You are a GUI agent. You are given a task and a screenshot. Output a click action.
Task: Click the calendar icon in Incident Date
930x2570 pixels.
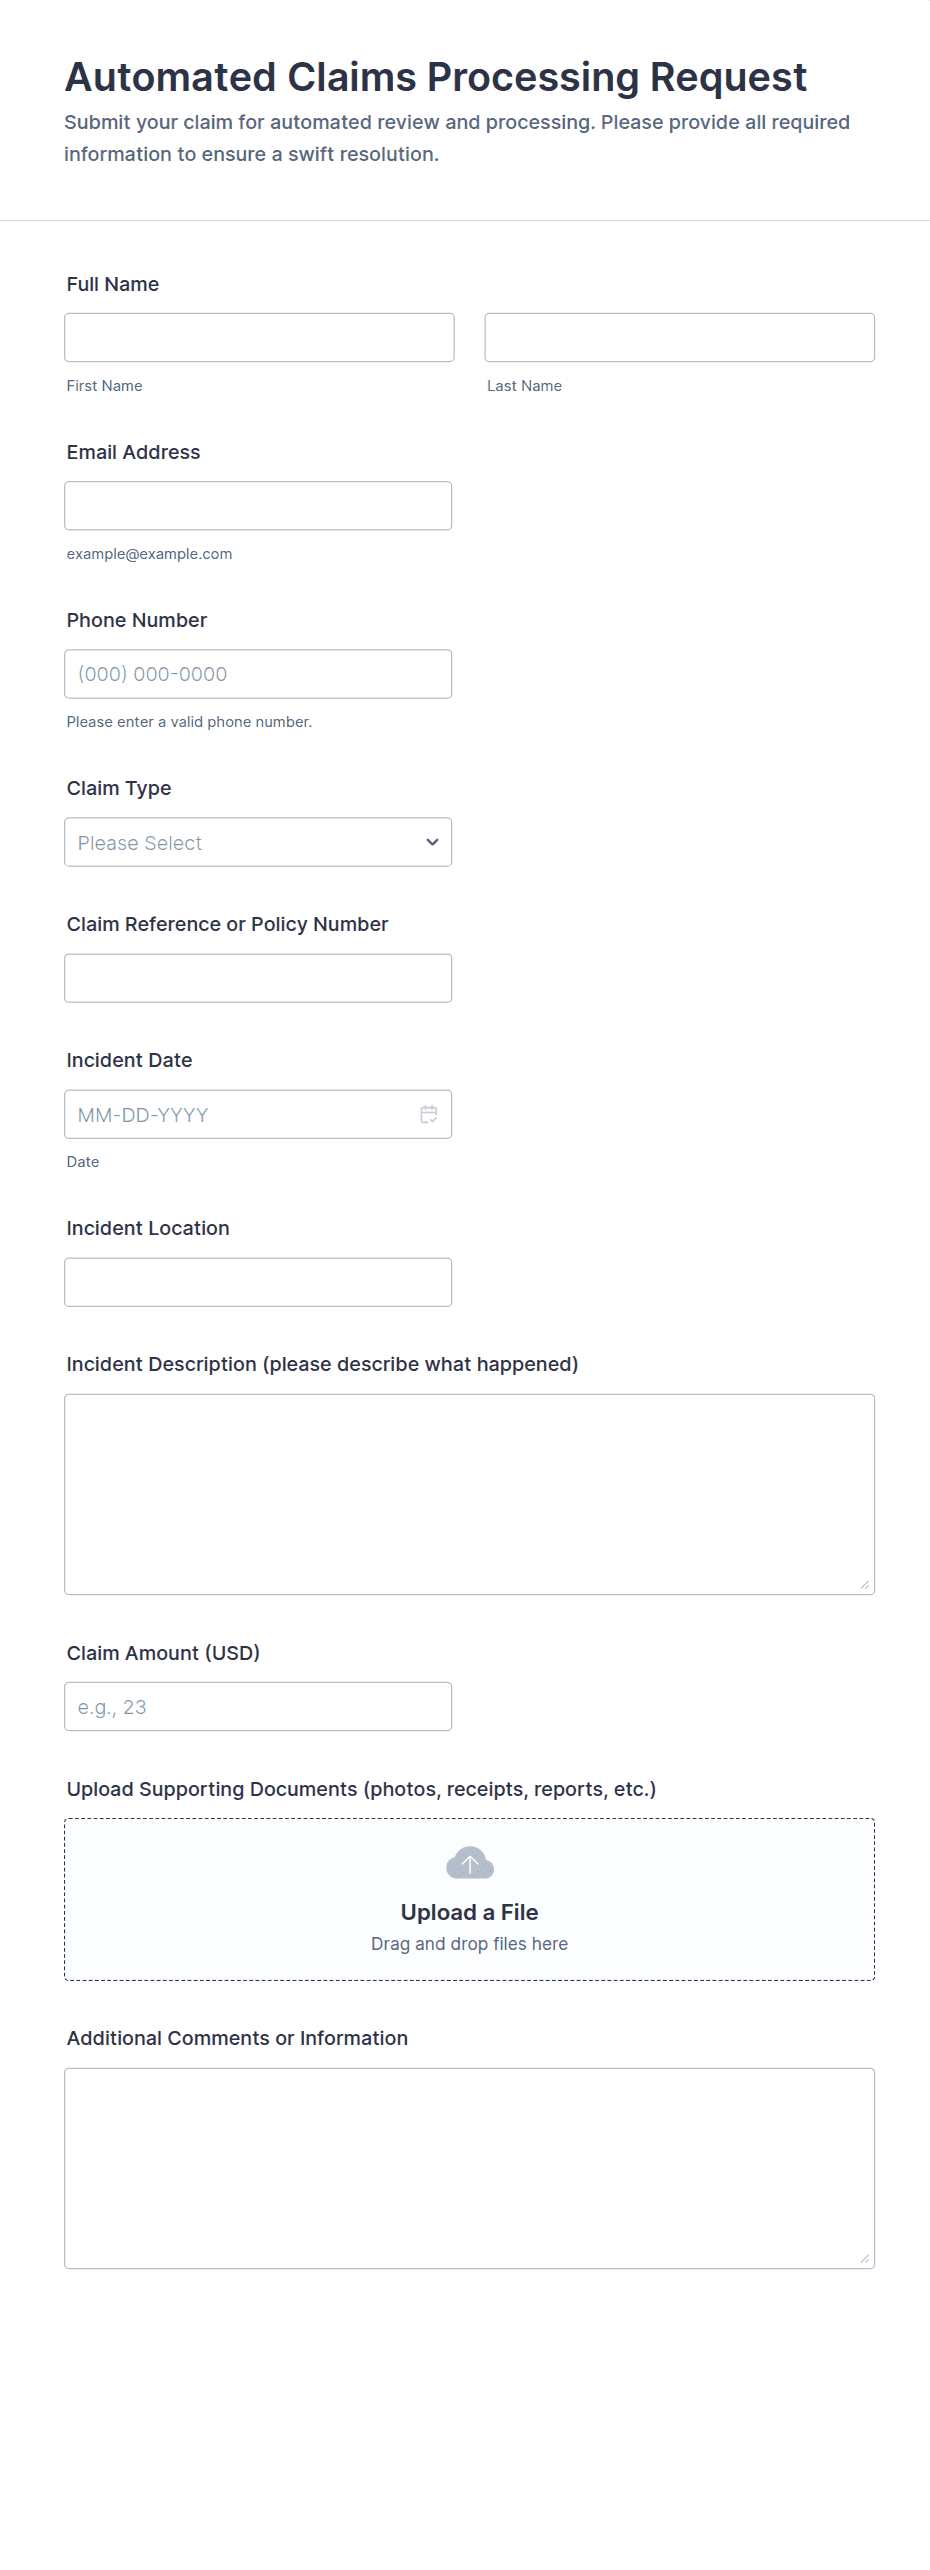click(428, 1114)
